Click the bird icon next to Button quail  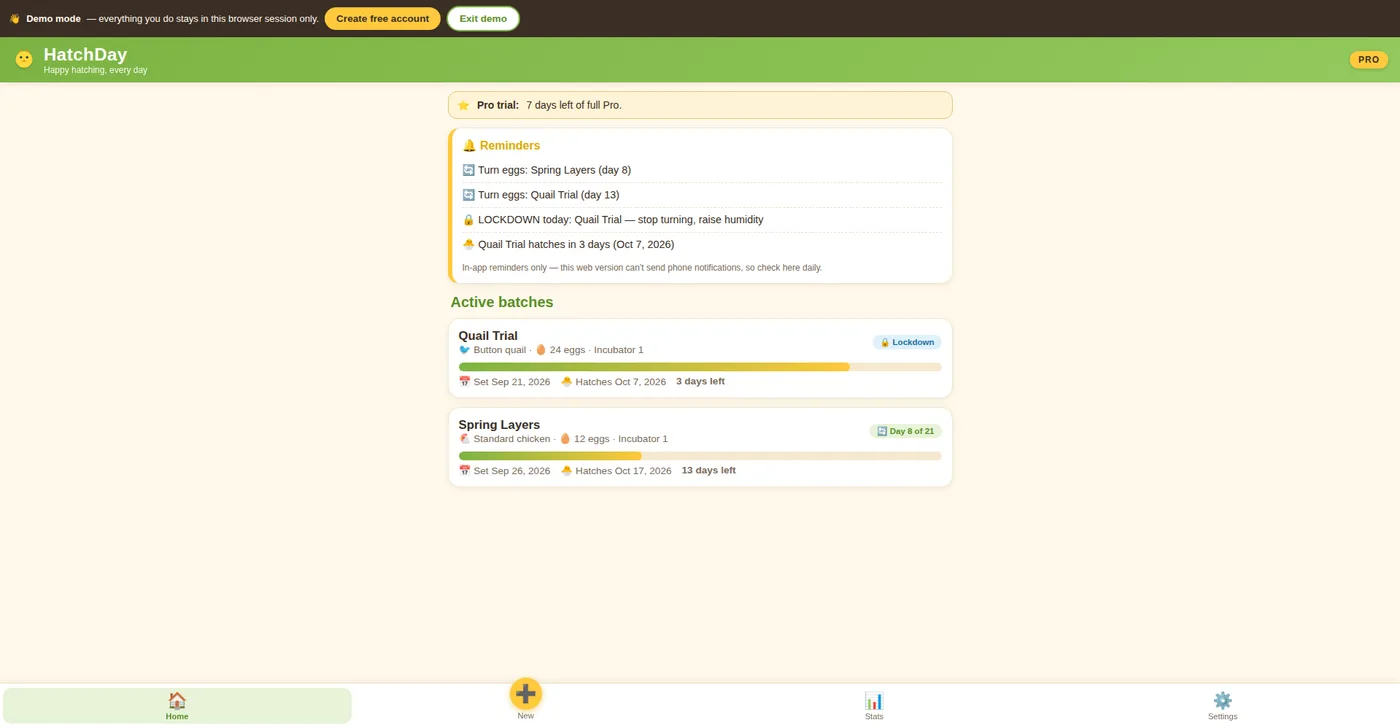[464, 350]
